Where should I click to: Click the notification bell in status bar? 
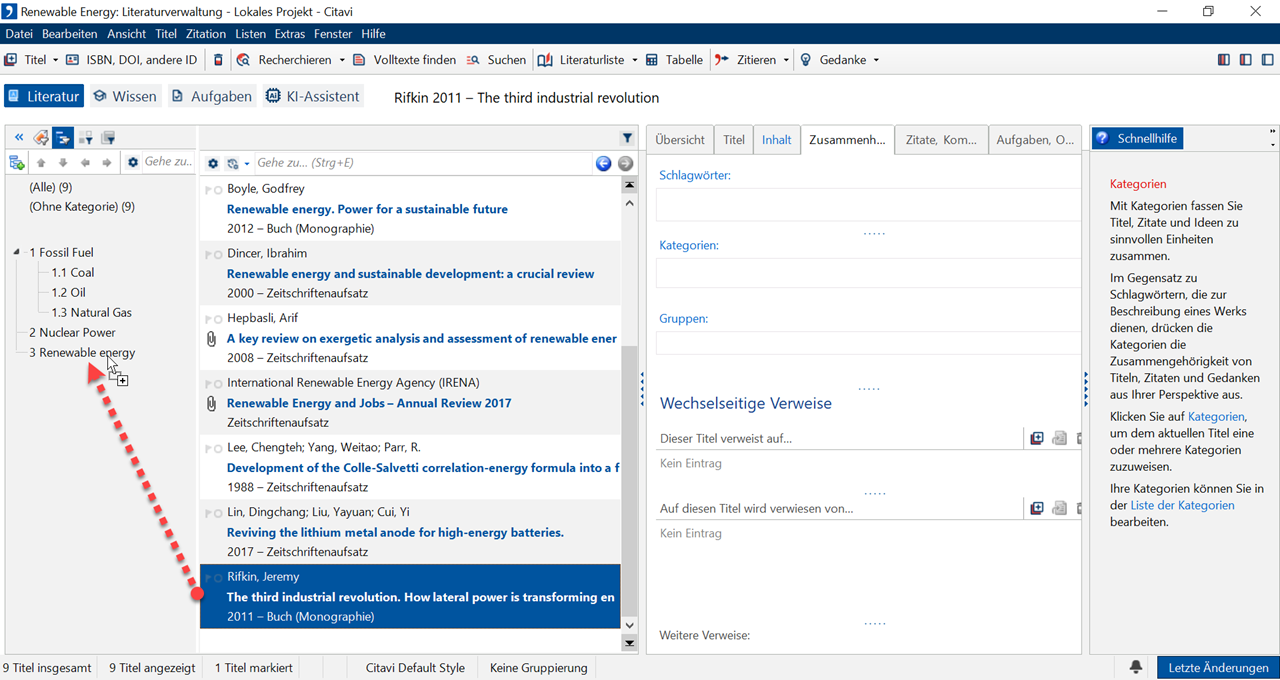click(x=1137, y=667)
